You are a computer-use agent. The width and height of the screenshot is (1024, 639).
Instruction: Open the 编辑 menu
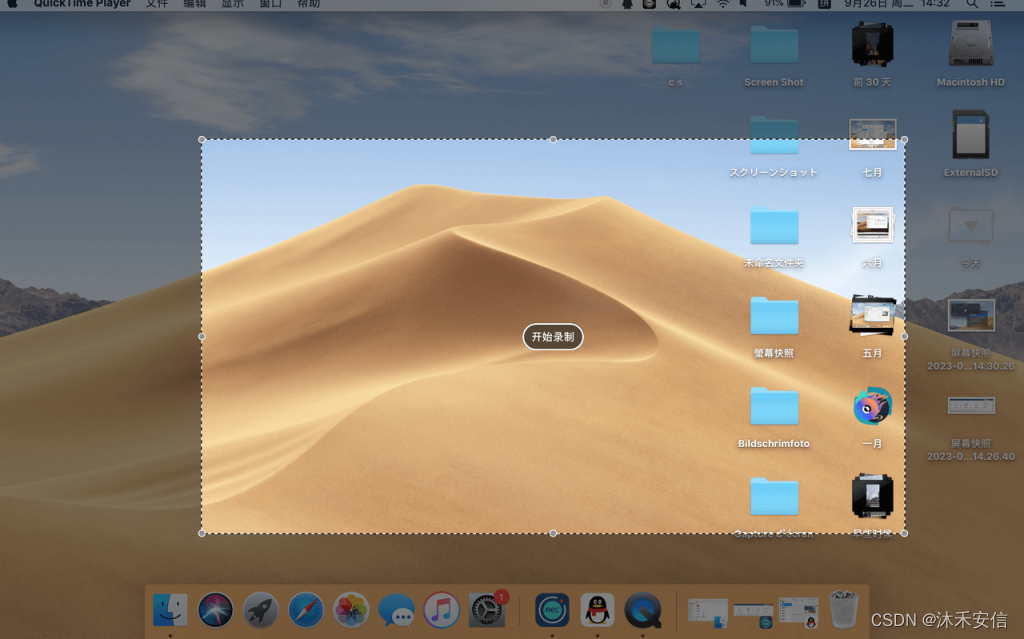194,3
